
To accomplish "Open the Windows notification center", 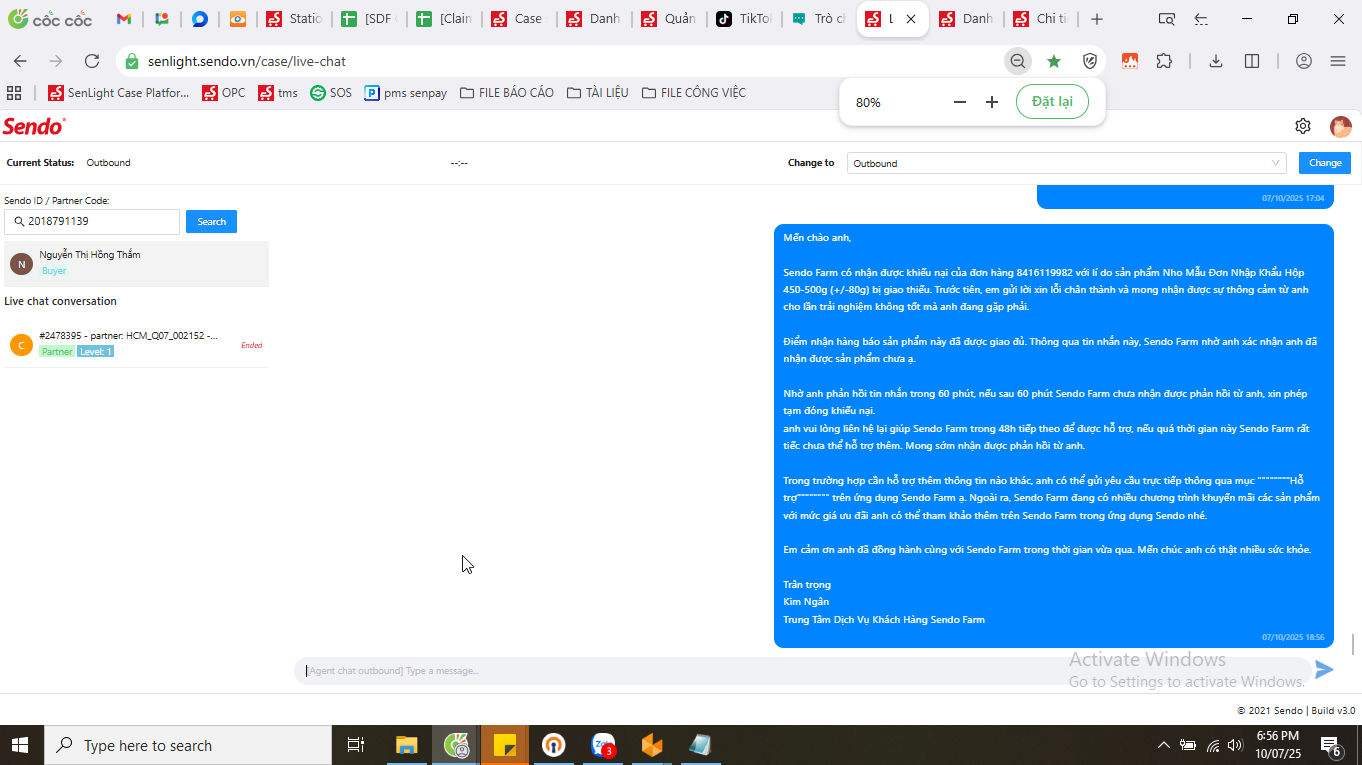I will click(x=1331, y=745).
